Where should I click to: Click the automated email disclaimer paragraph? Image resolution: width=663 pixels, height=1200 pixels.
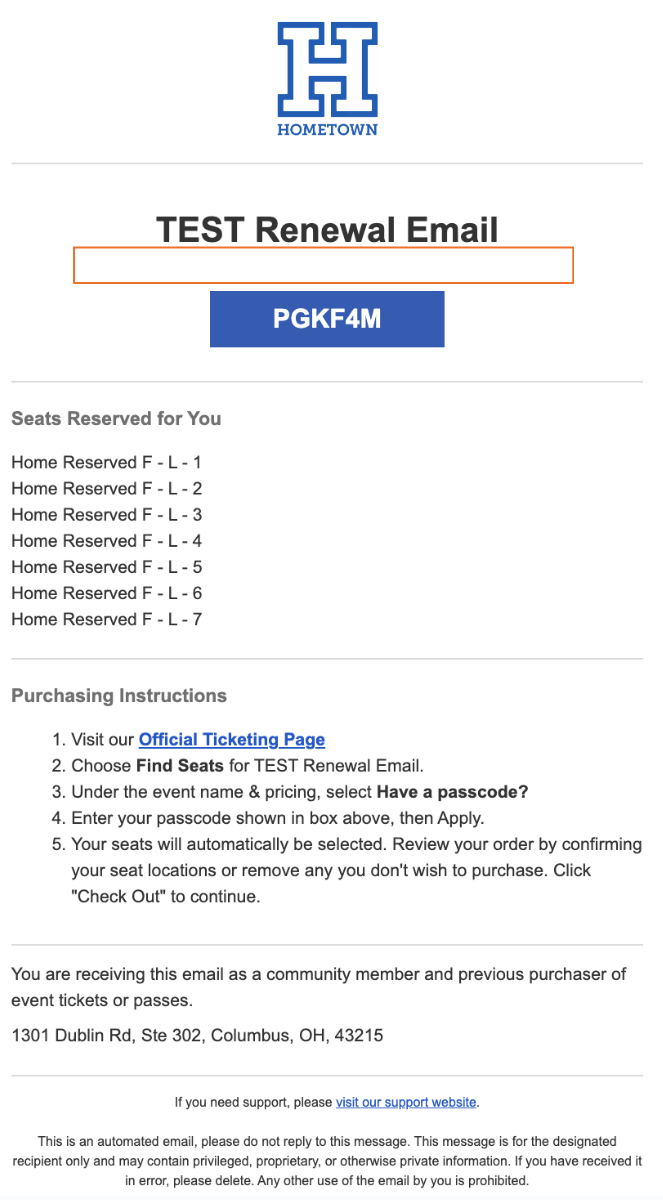coord(327,1160)
